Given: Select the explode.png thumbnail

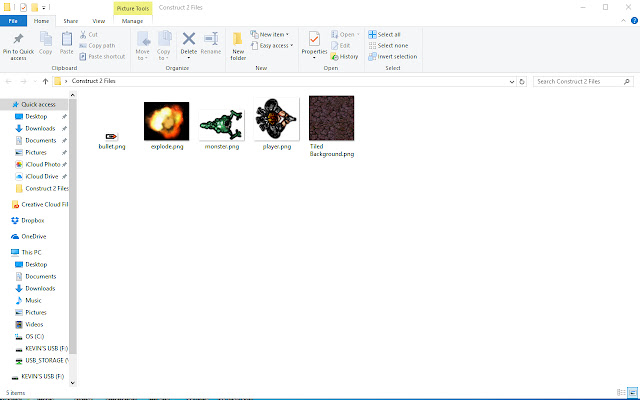Looking at the screenshot, I should [x=167, y=121].
